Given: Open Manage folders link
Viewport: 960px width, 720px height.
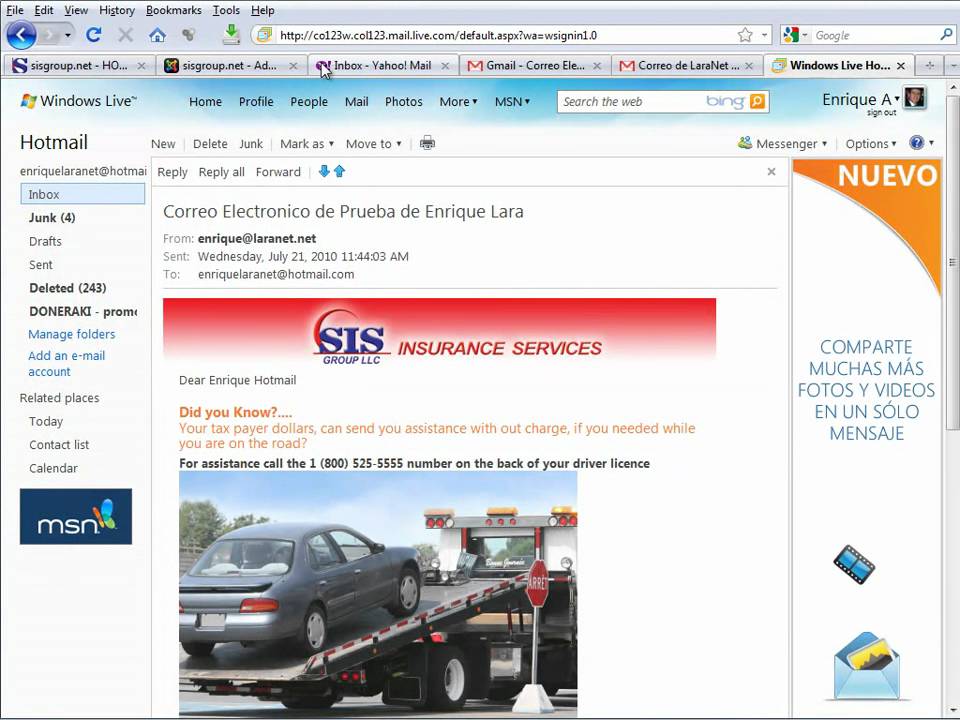Looking at the screenshot, I should coord(72,334).
